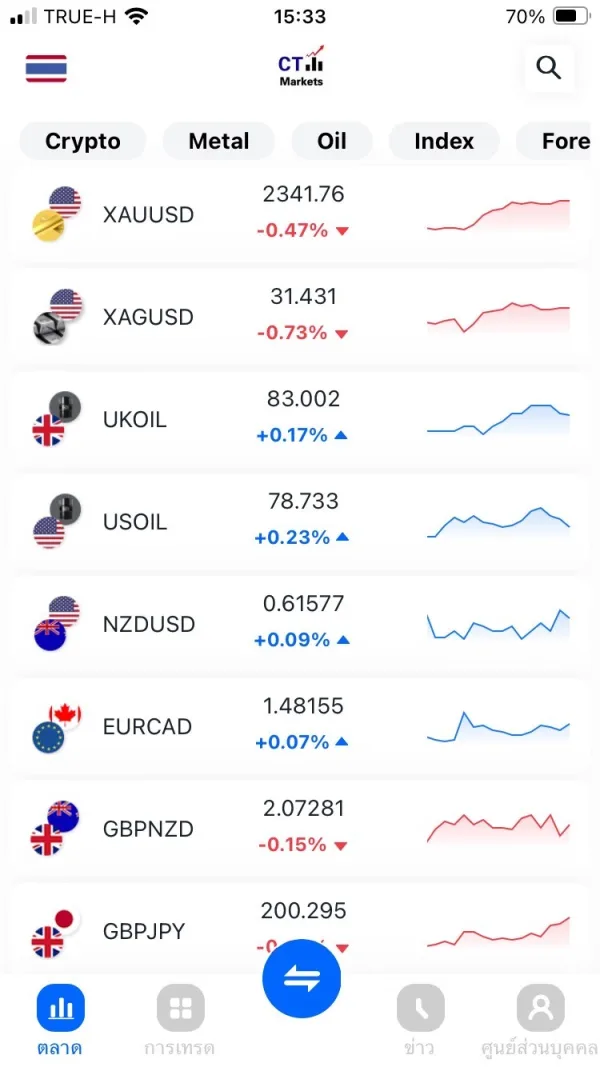Open the XAGUSD silver row
Image resolution: width=600 pixels, height=1067 pixels.
coord(148,317)
